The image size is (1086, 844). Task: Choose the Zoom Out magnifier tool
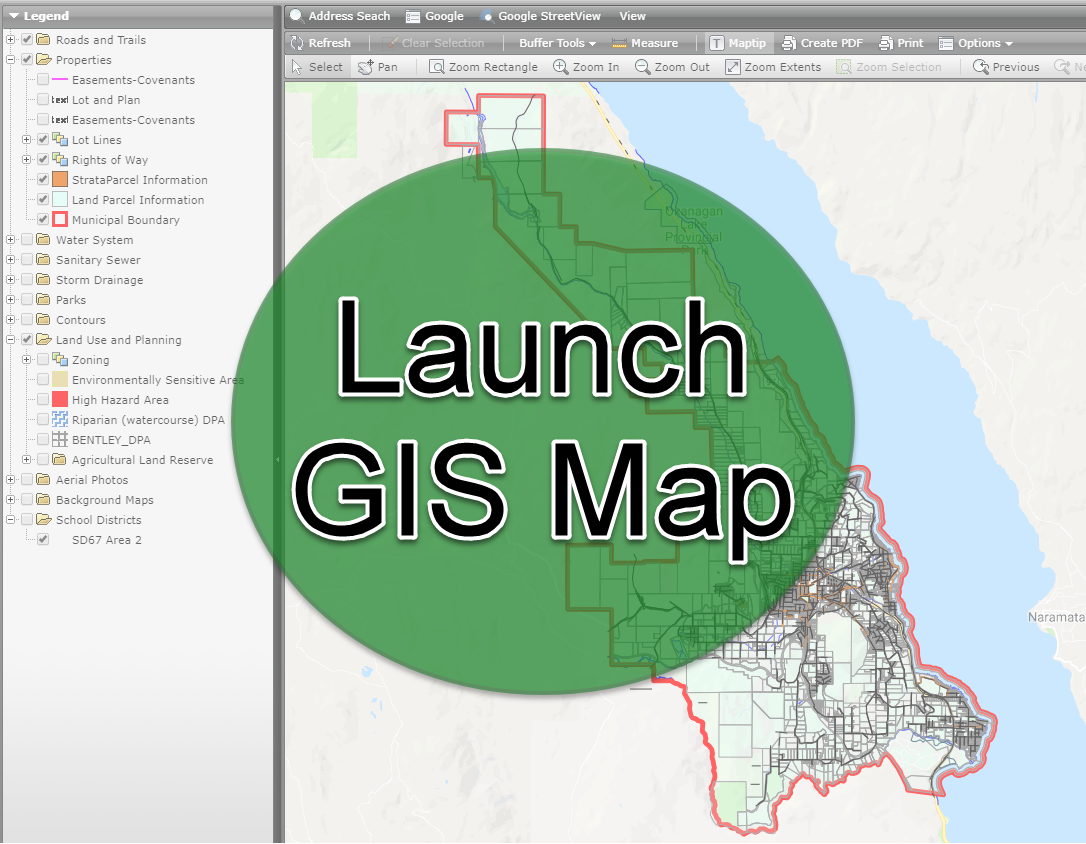click(642, 67)
